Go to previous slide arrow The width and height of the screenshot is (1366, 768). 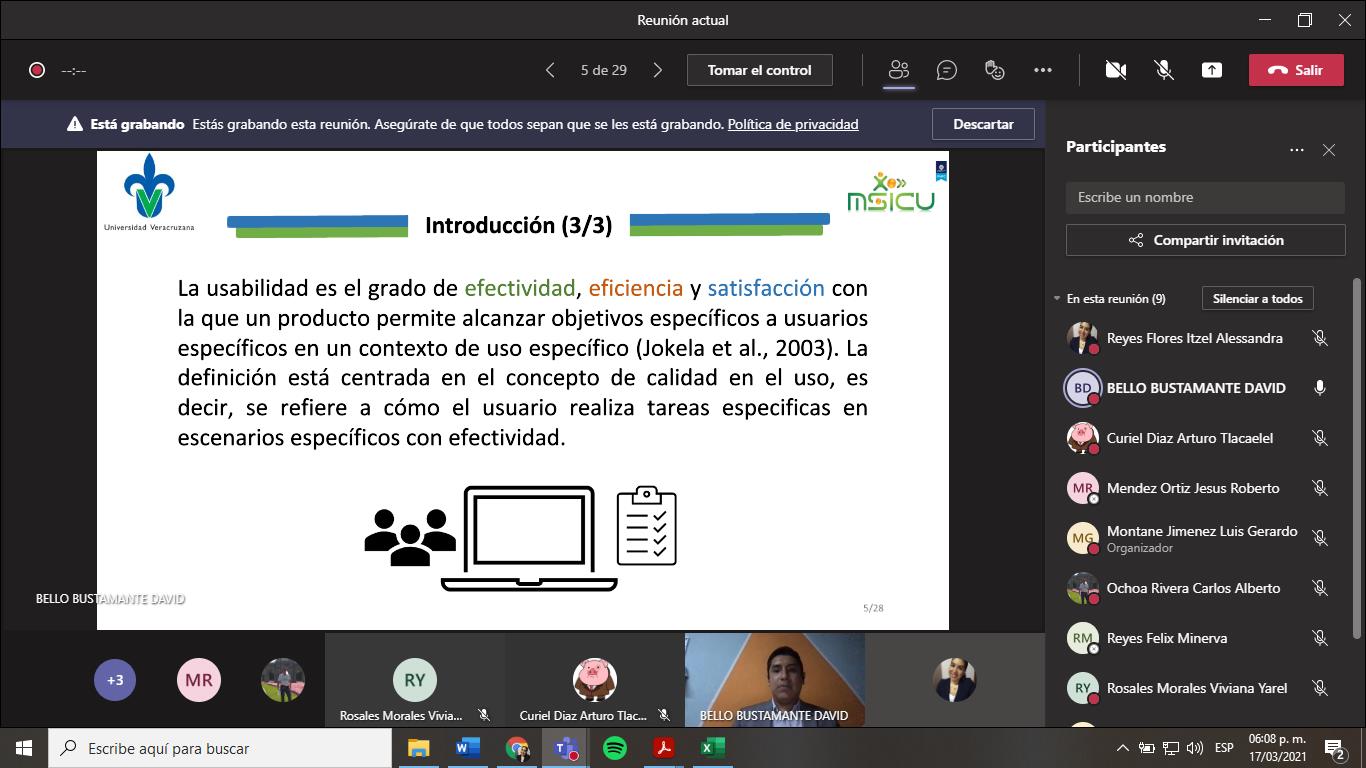click(550, 70)
